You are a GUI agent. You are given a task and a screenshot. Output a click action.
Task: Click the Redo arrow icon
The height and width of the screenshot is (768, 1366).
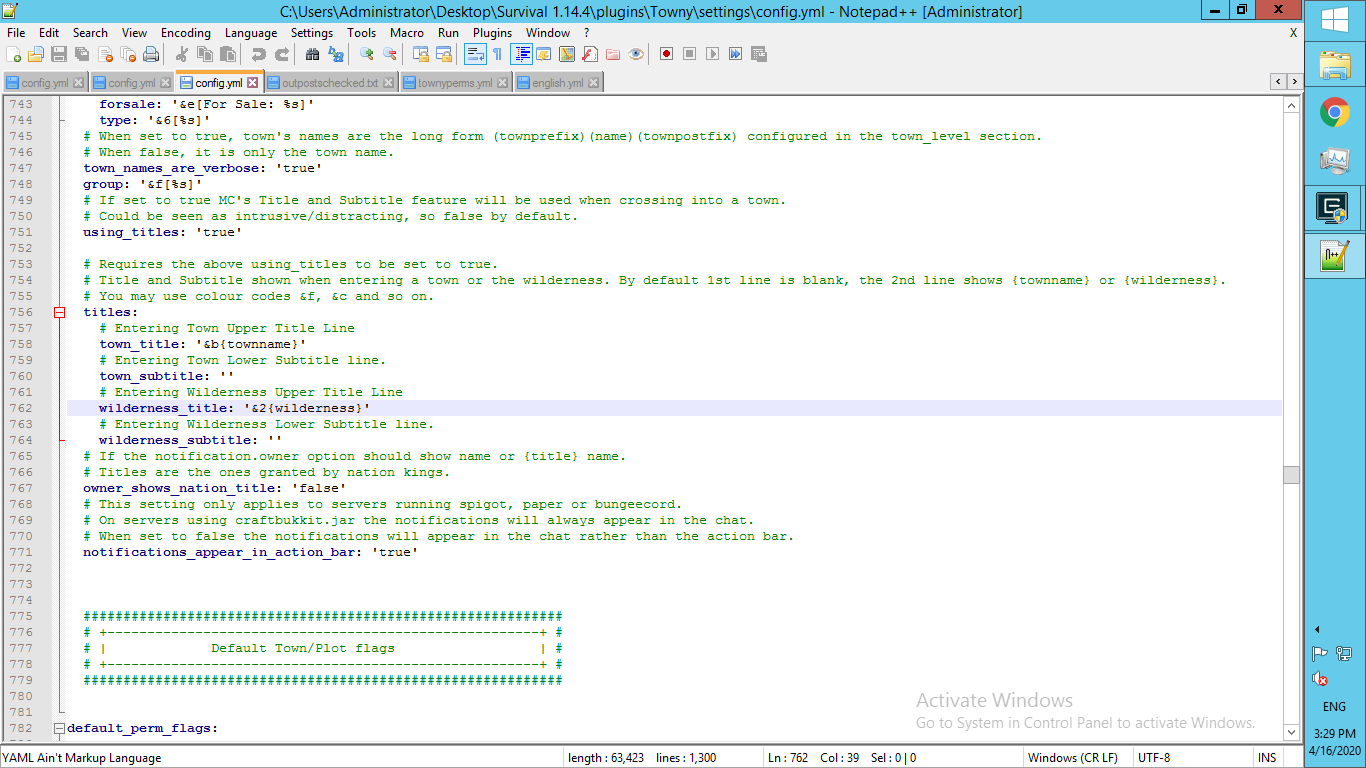pyautogui.click(x=282, y=54)
